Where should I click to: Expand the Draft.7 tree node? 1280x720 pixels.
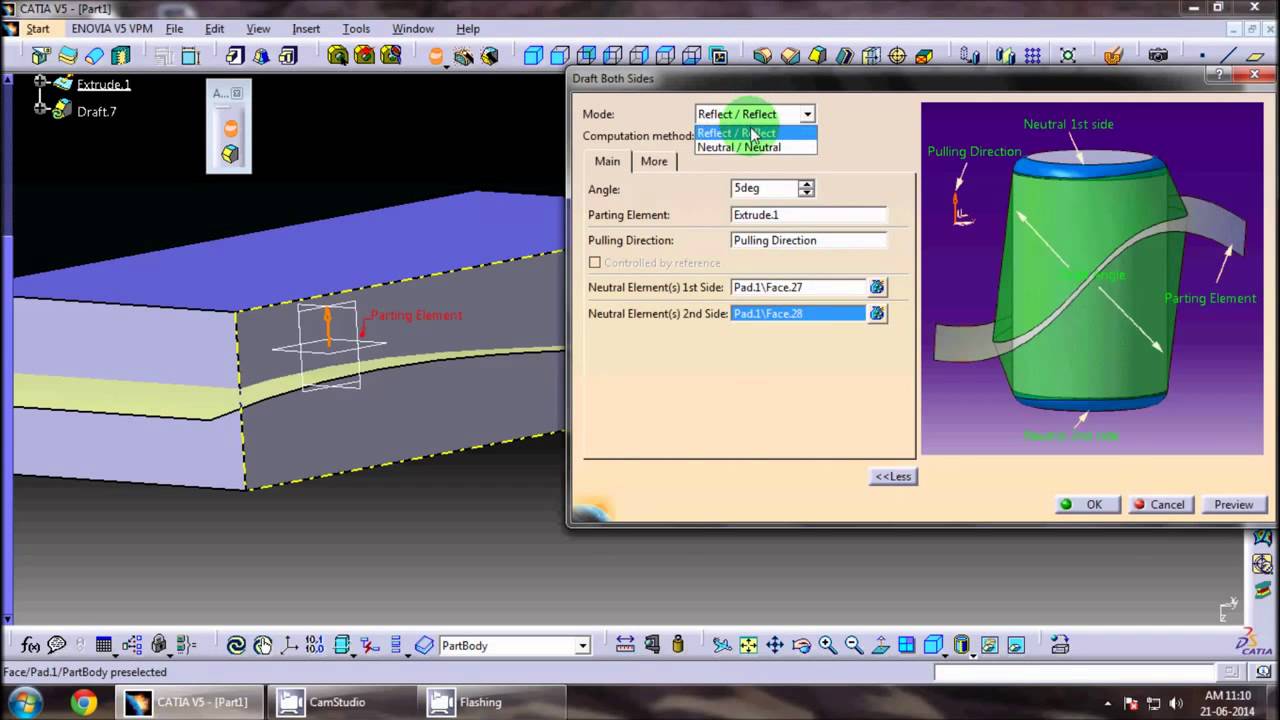point(41,108)
